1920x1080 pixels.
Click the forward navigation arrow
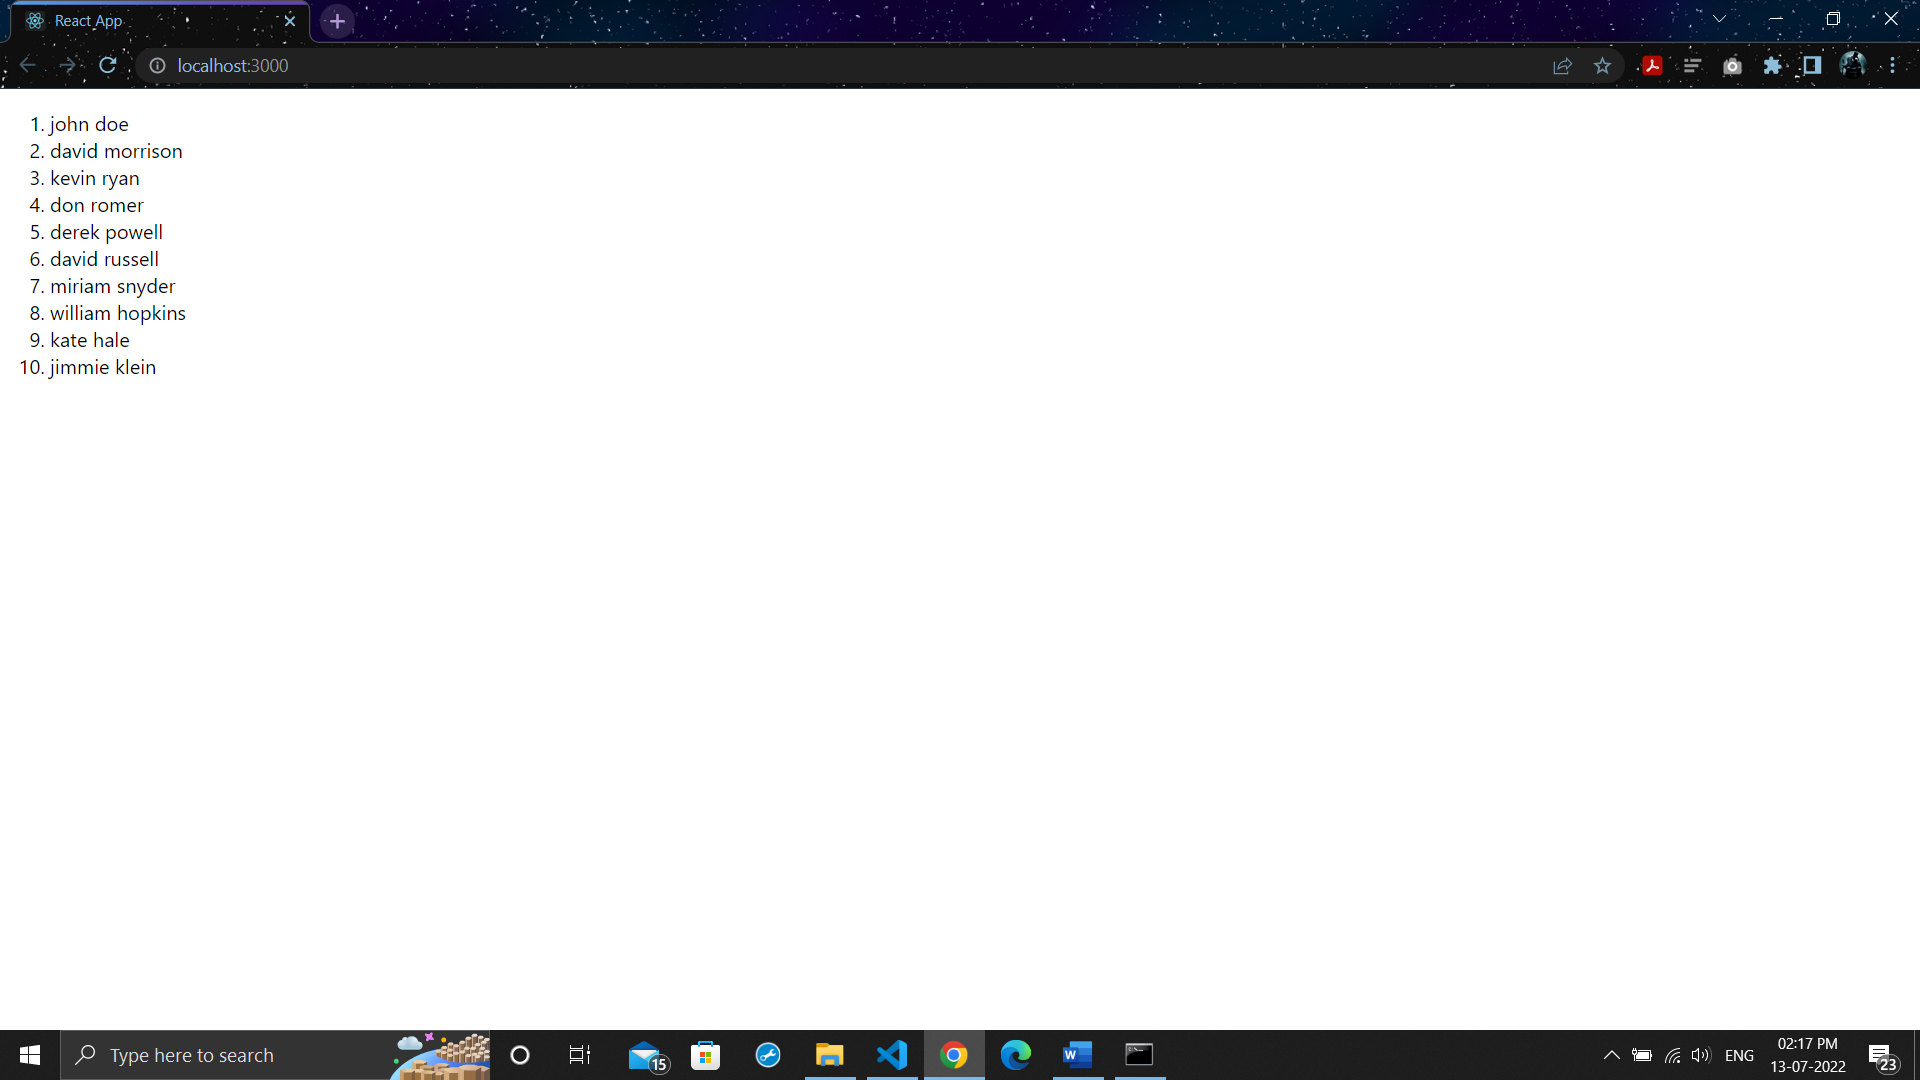coord(68,65)
